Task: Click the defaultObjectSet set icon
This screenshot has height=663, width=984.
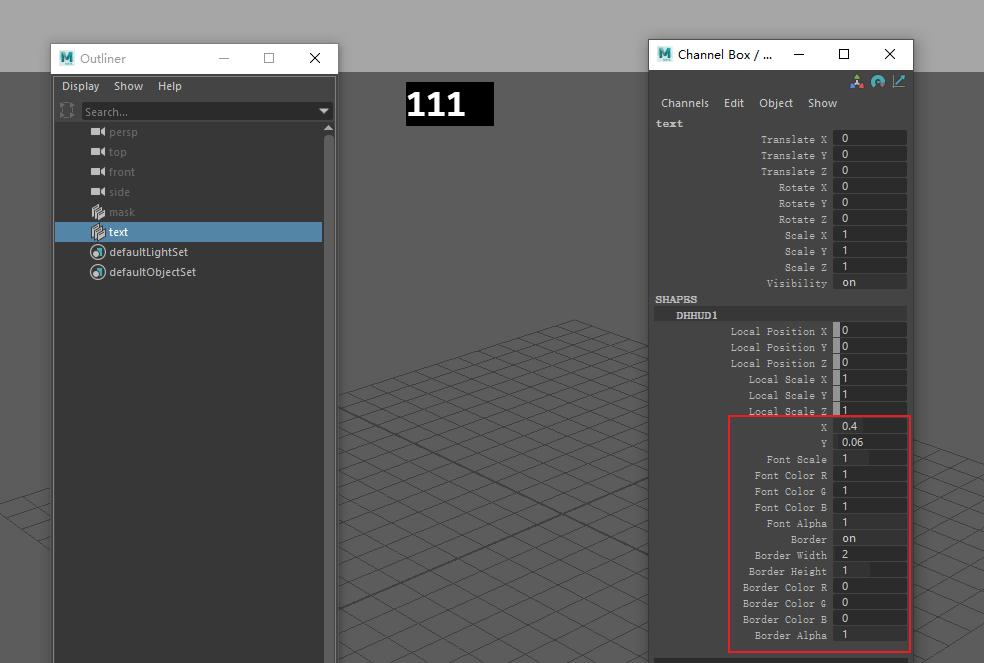Action: (x=98, y=272)
